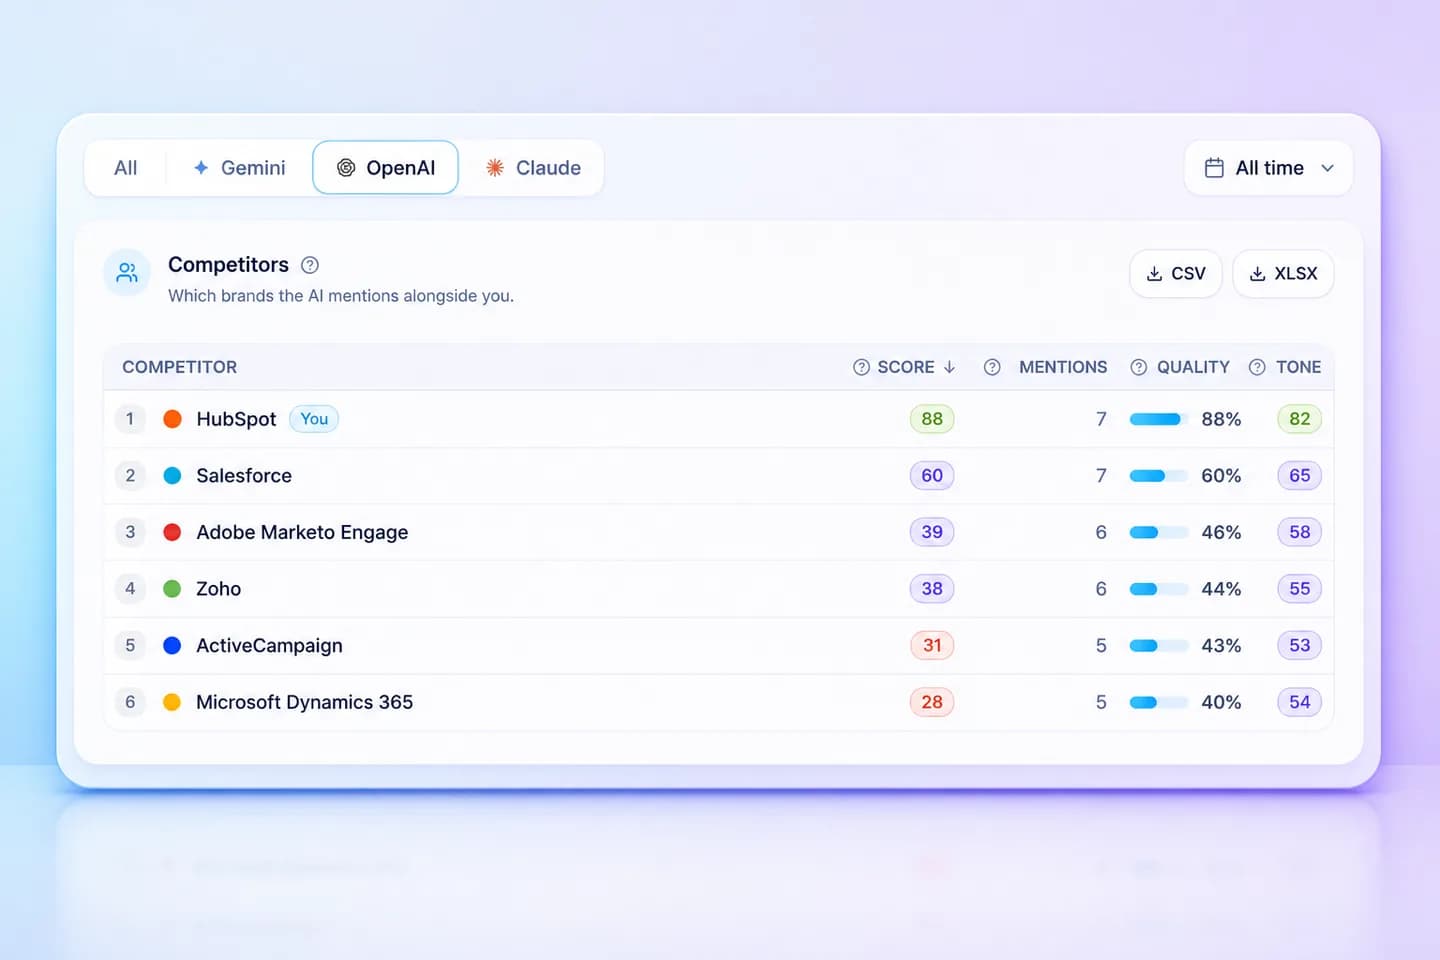Click HubSpot's orange brand dot

click(172, 419)
